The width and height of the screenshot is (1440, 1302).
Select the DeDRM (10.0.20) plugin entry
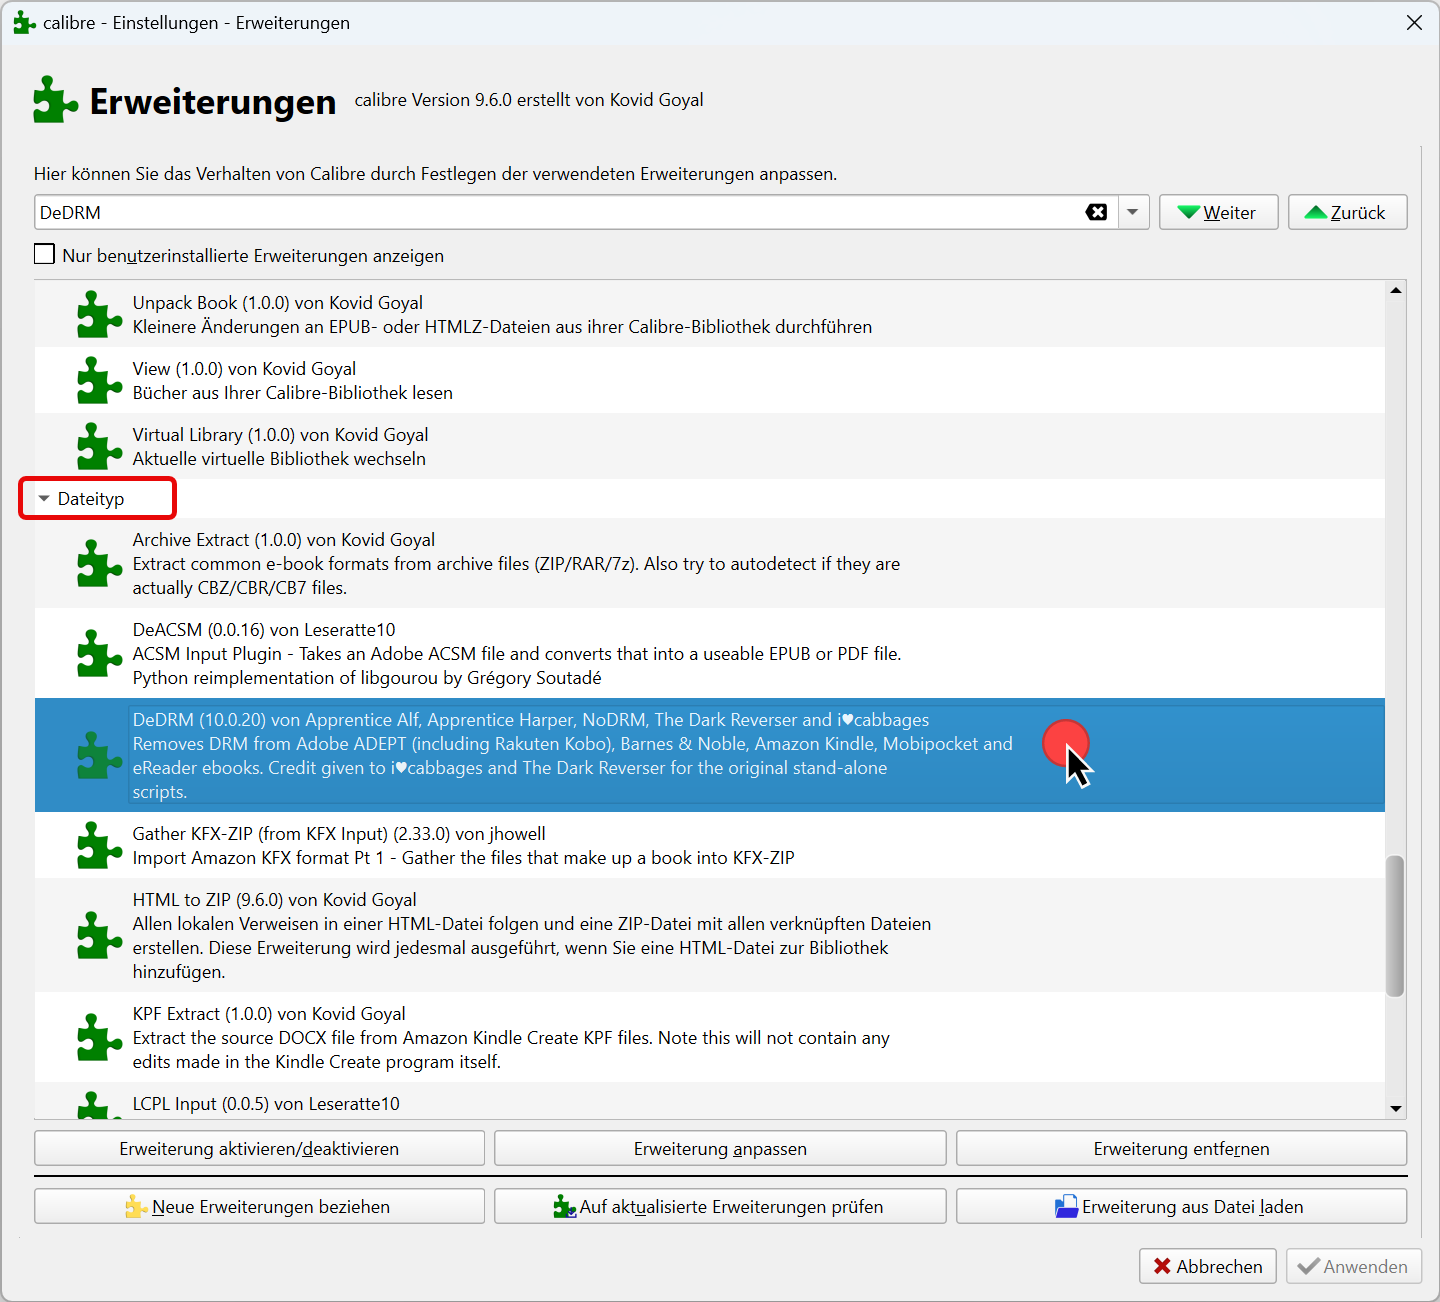[710, 755]
